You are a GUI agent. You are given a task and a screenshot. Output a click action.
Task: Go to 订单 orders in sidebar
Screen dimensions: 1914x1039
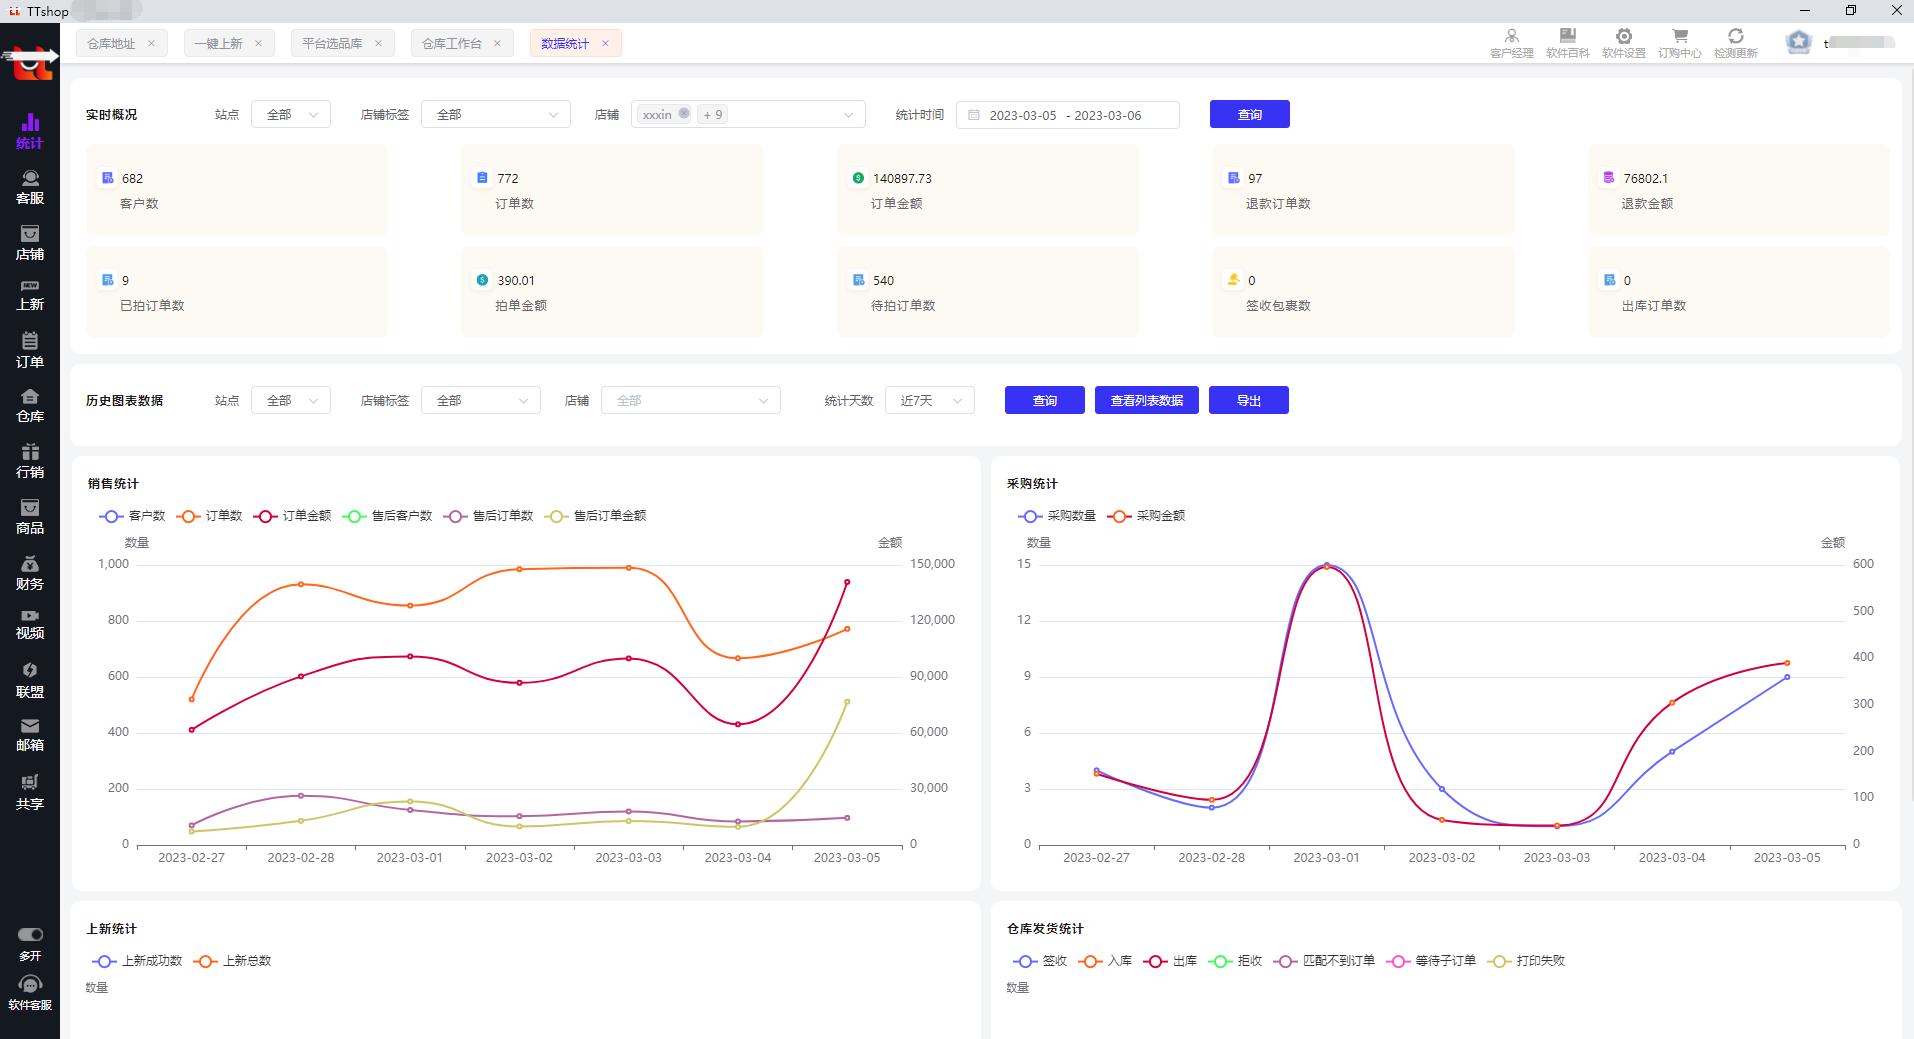click(30, 351)
